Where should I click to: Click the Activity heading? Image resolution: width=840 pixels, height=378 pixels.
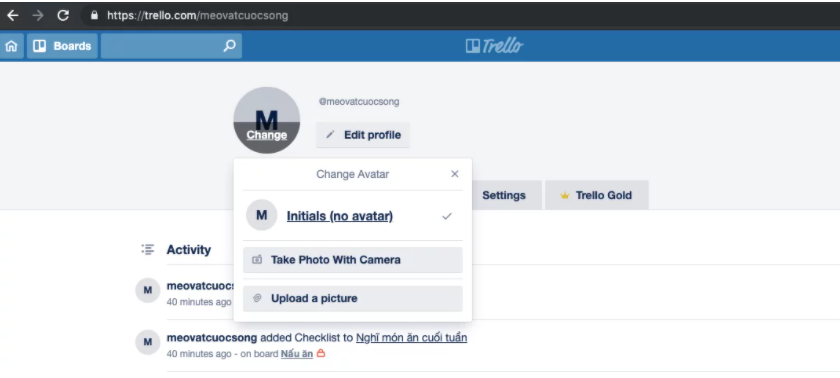[x=189, y=250]
